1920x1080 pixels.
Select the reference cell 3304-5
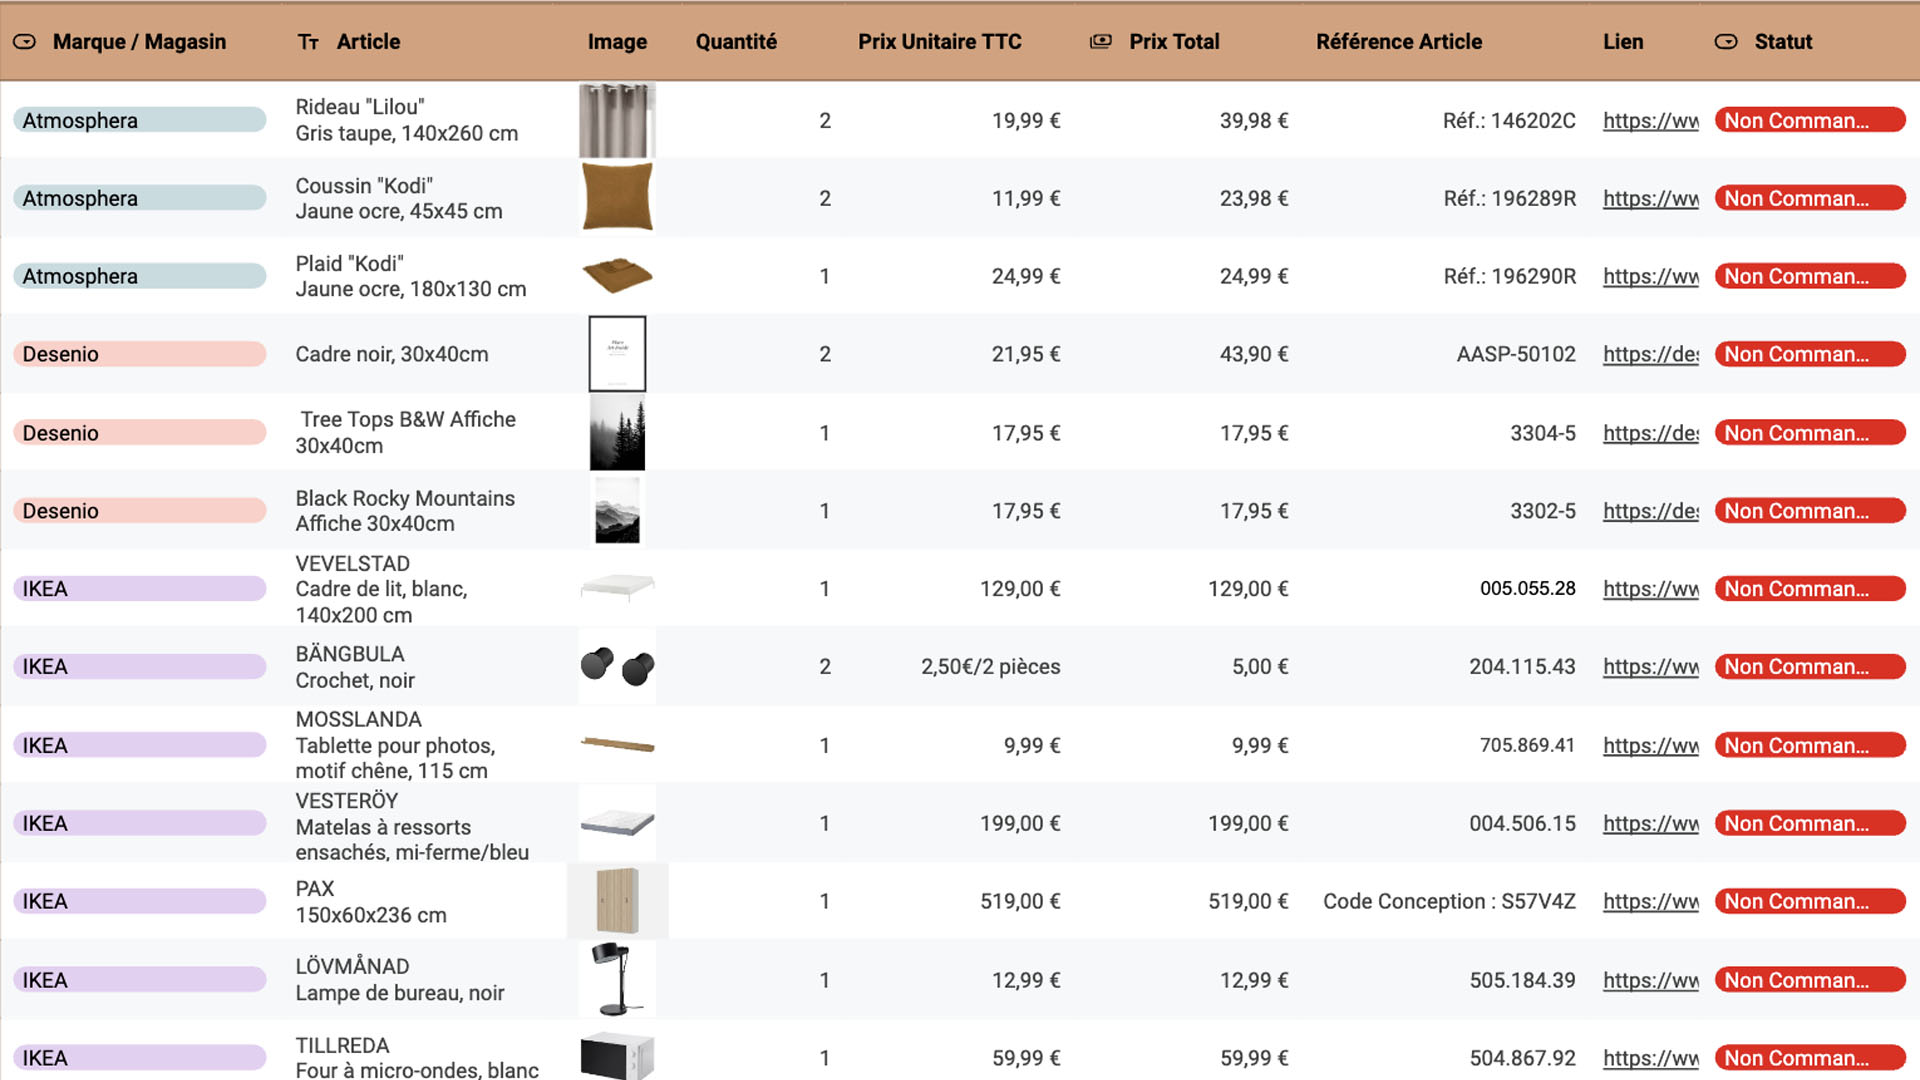pyautogui.click(x=1543, y=433)
